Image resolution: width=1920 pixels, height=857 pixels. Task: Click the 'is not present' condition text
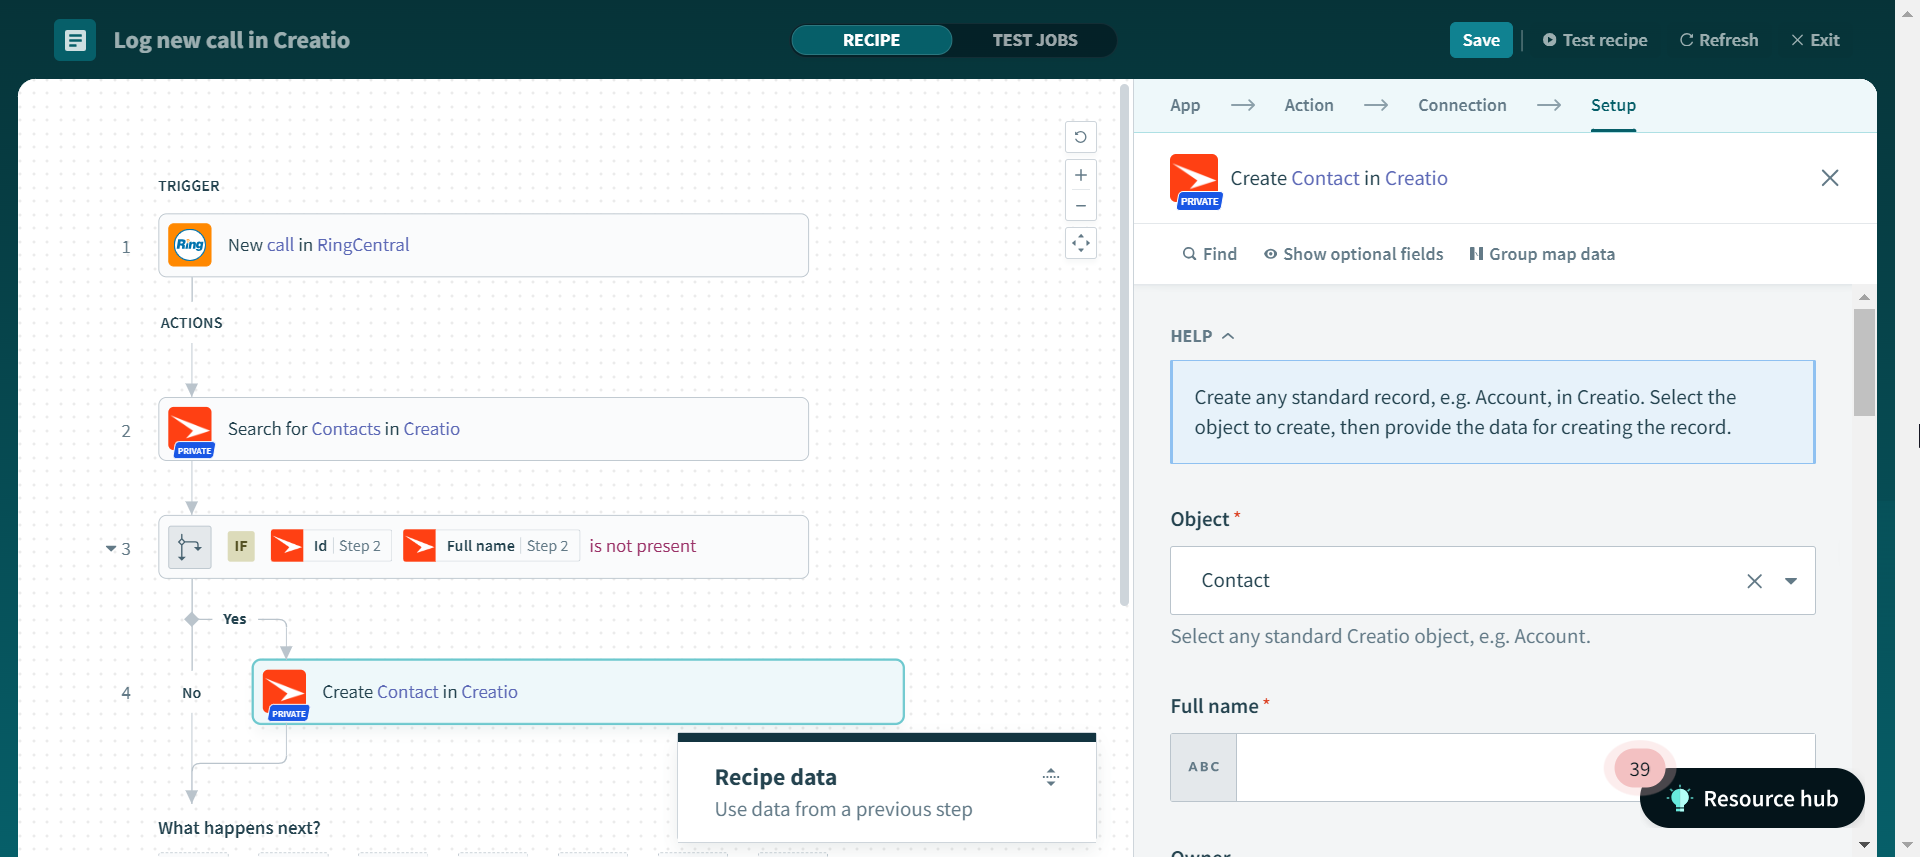(642, 546)
